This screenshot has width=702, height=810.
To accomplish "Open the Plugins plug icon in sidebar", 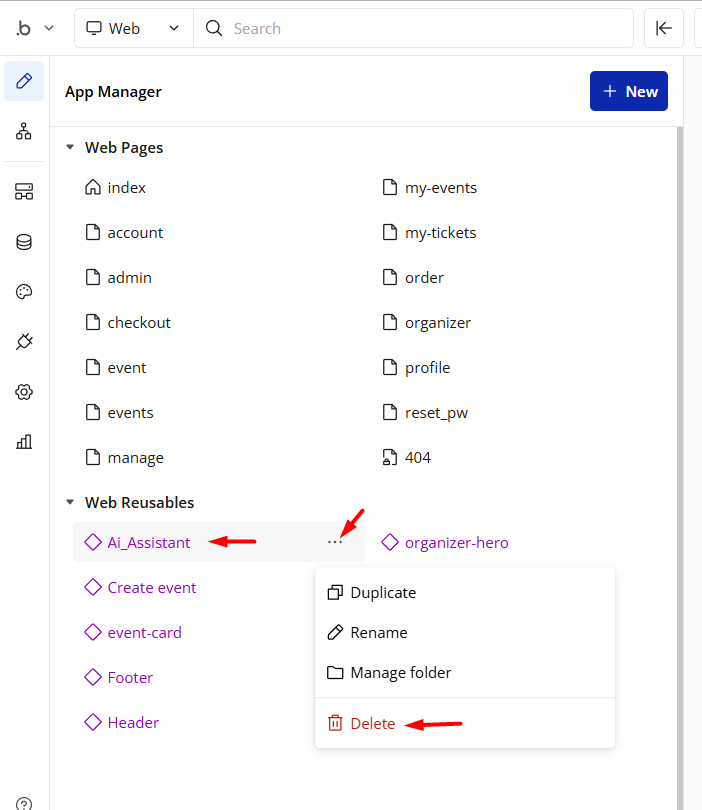I will coord(24,342).
